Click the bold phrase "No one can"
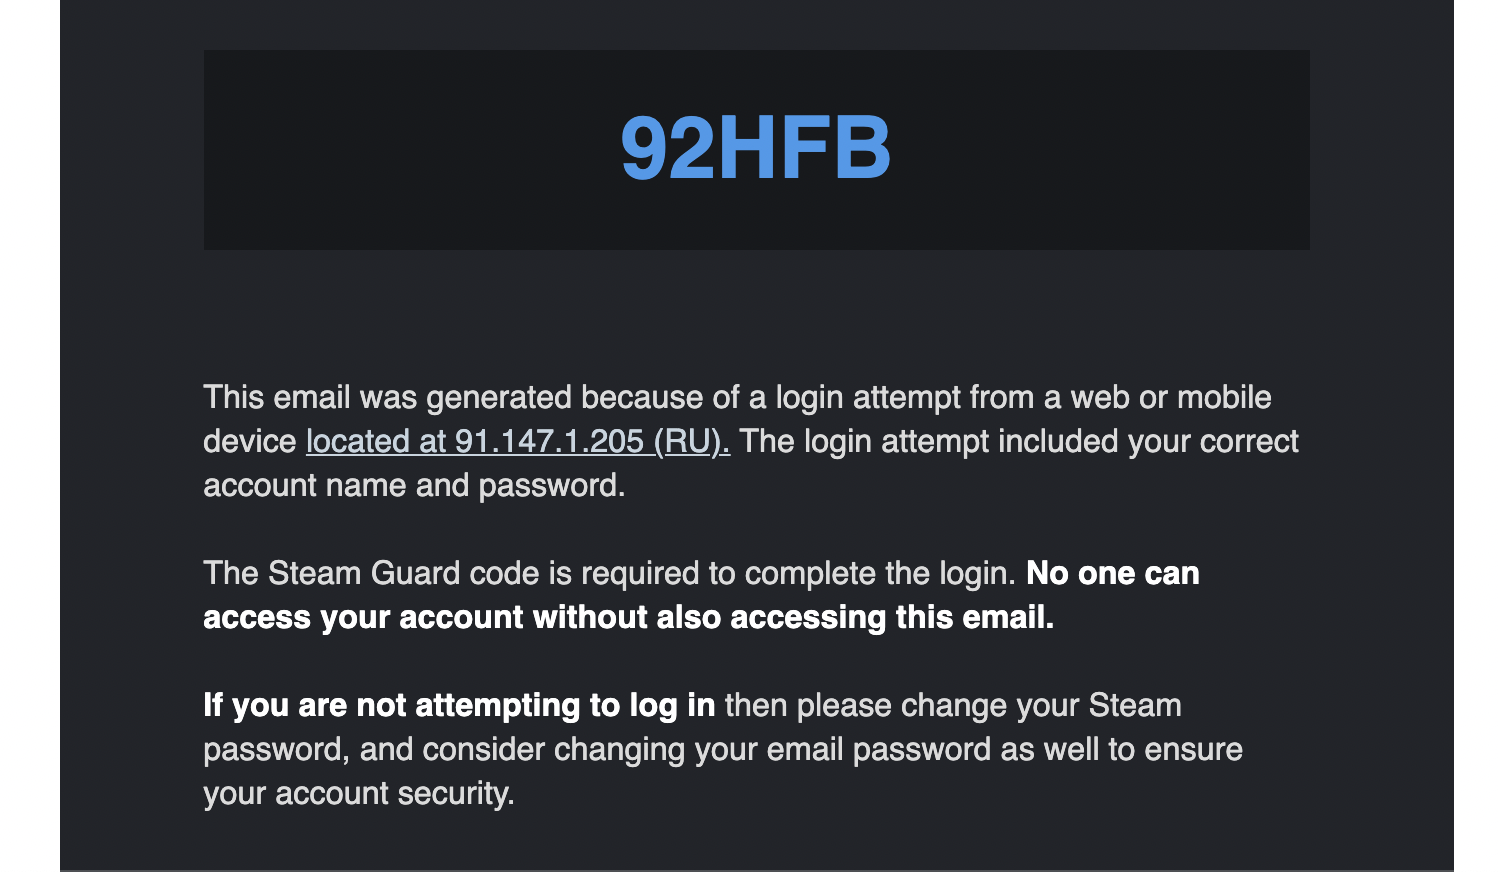 coord(1112,573)
